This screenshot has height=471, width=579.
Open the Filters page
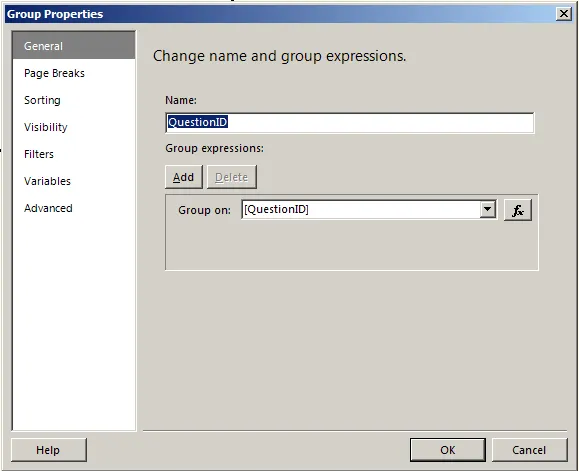click(74, 154)
